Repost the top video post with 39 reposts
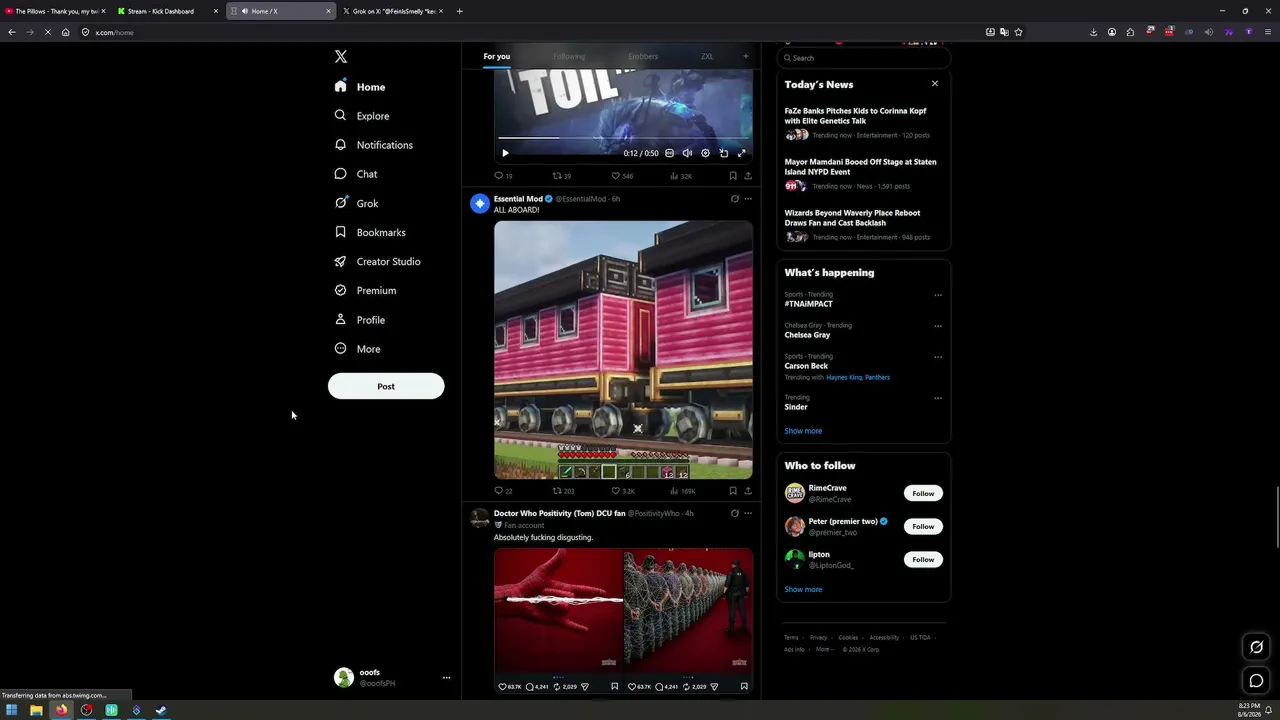Image resolution: width=1280 pixels, height=720 pixels. click(x=562, y=176)
